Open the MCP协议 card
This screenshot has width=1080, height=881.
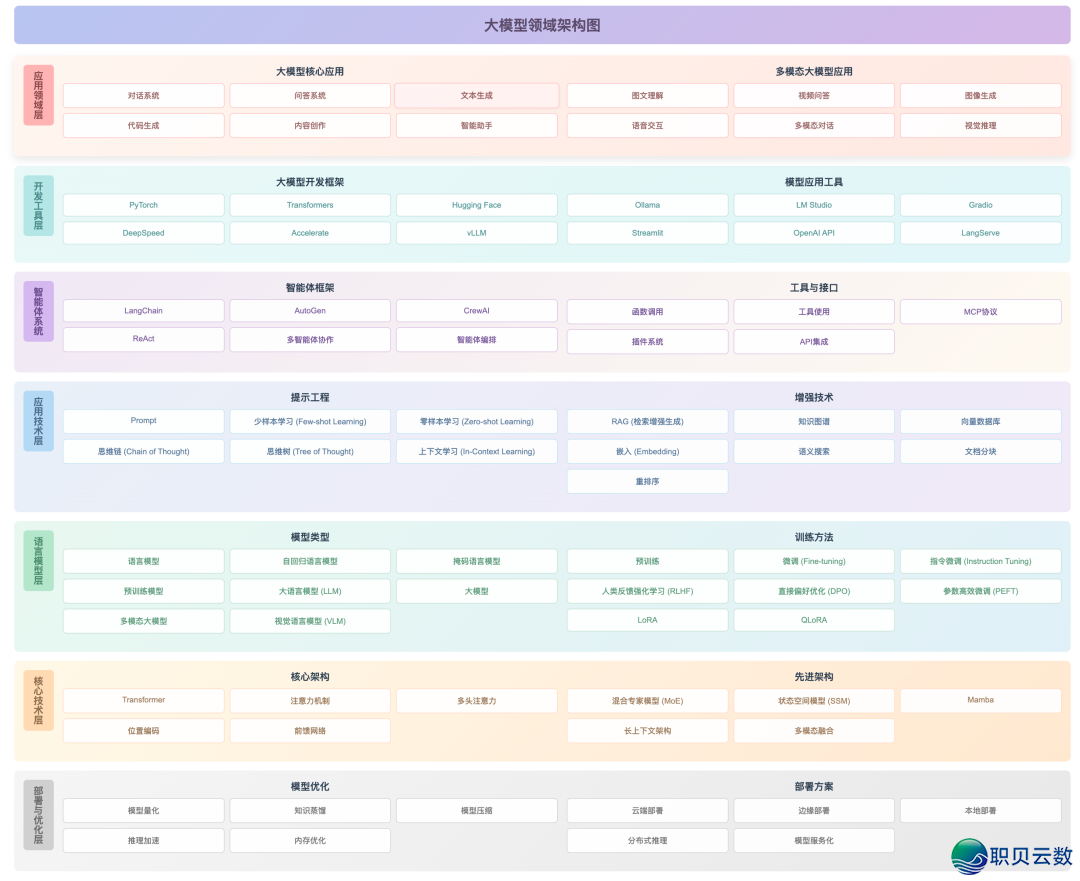(980, 312)
